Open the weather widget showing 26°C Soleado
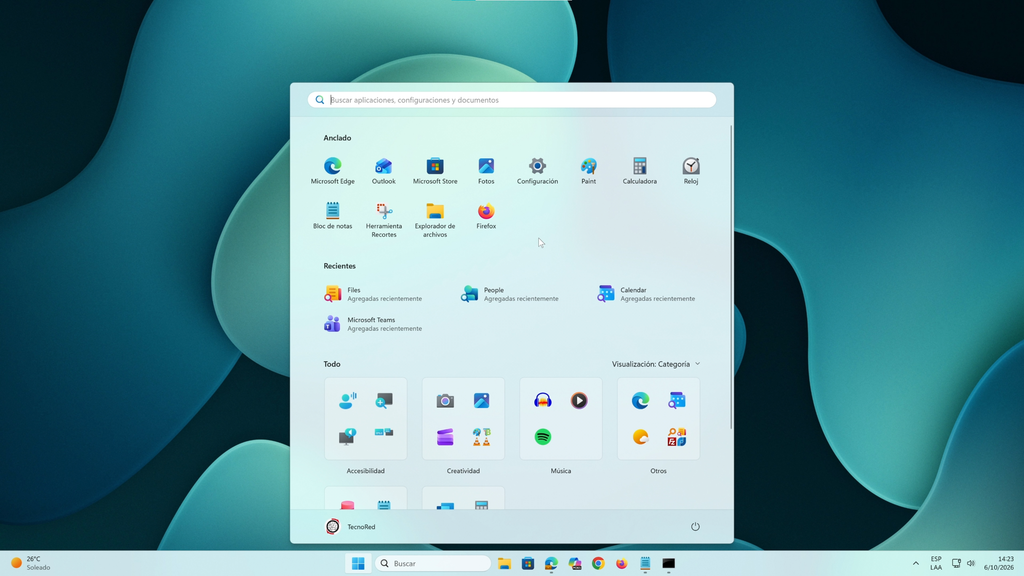 pos(31,564)
